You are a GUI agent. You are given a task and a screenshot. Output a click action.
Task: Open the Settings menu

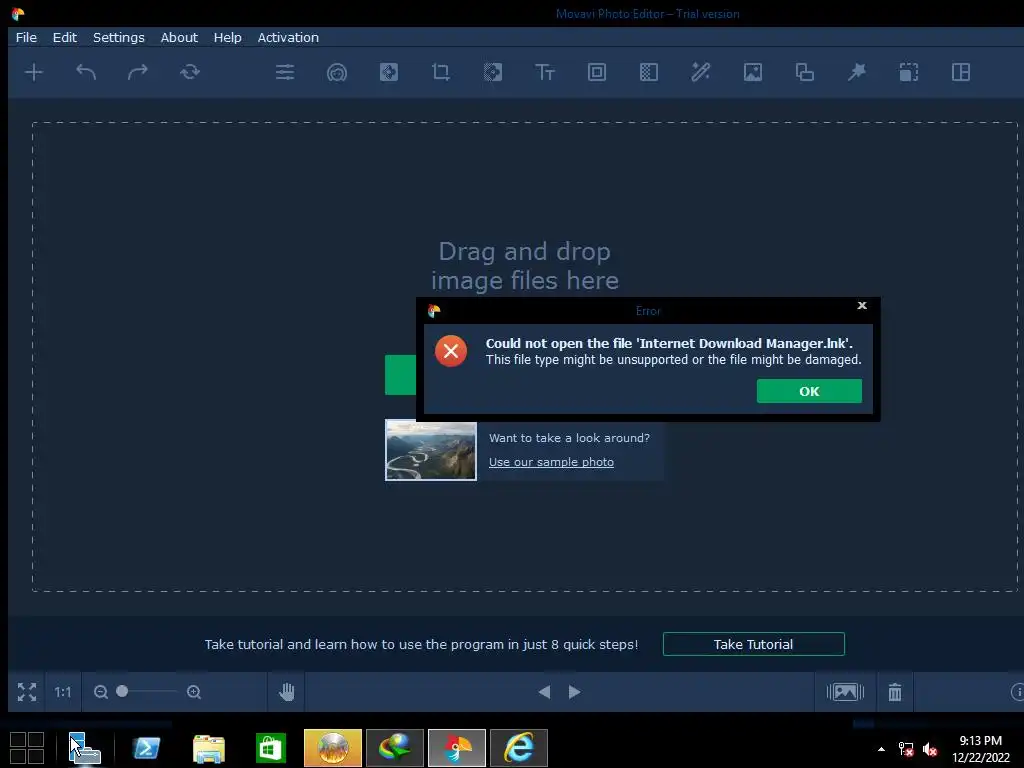point(119,37)
